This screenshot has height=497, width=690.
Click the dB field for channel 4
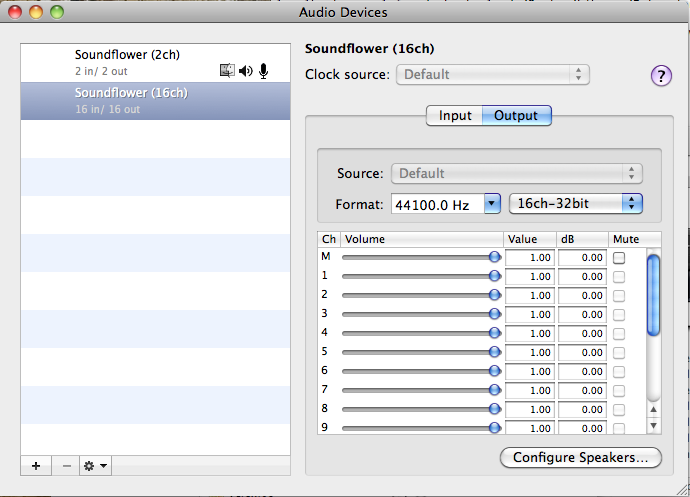(x=582, y=333)
